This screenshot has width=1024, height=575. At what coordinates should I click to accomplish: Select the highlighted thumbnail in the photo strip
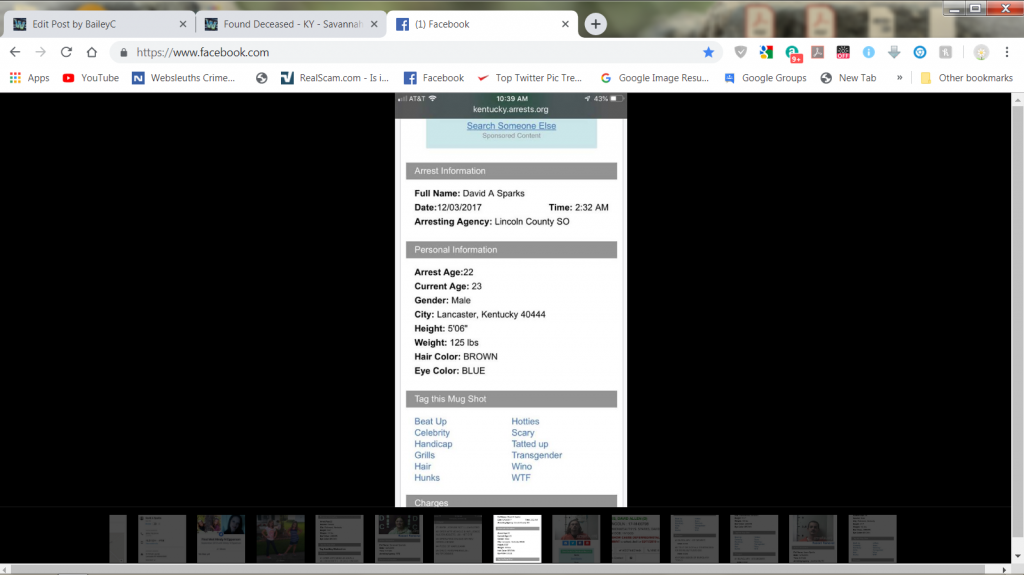tap(518, 539)
